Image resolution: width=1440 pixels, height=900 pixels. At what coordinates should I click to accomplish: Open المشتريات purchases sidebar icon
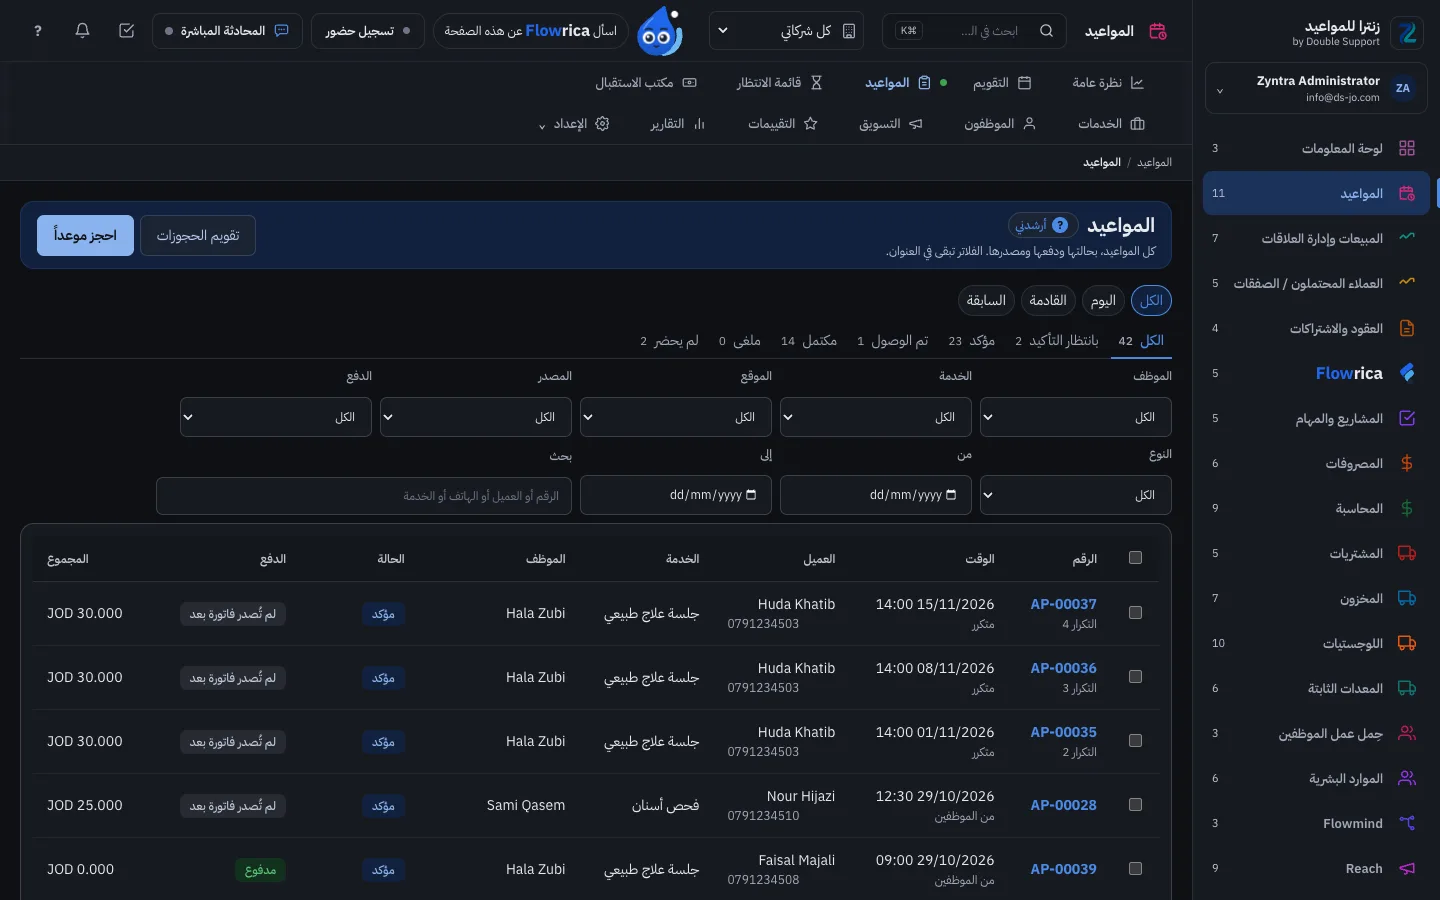point(1407,553)
